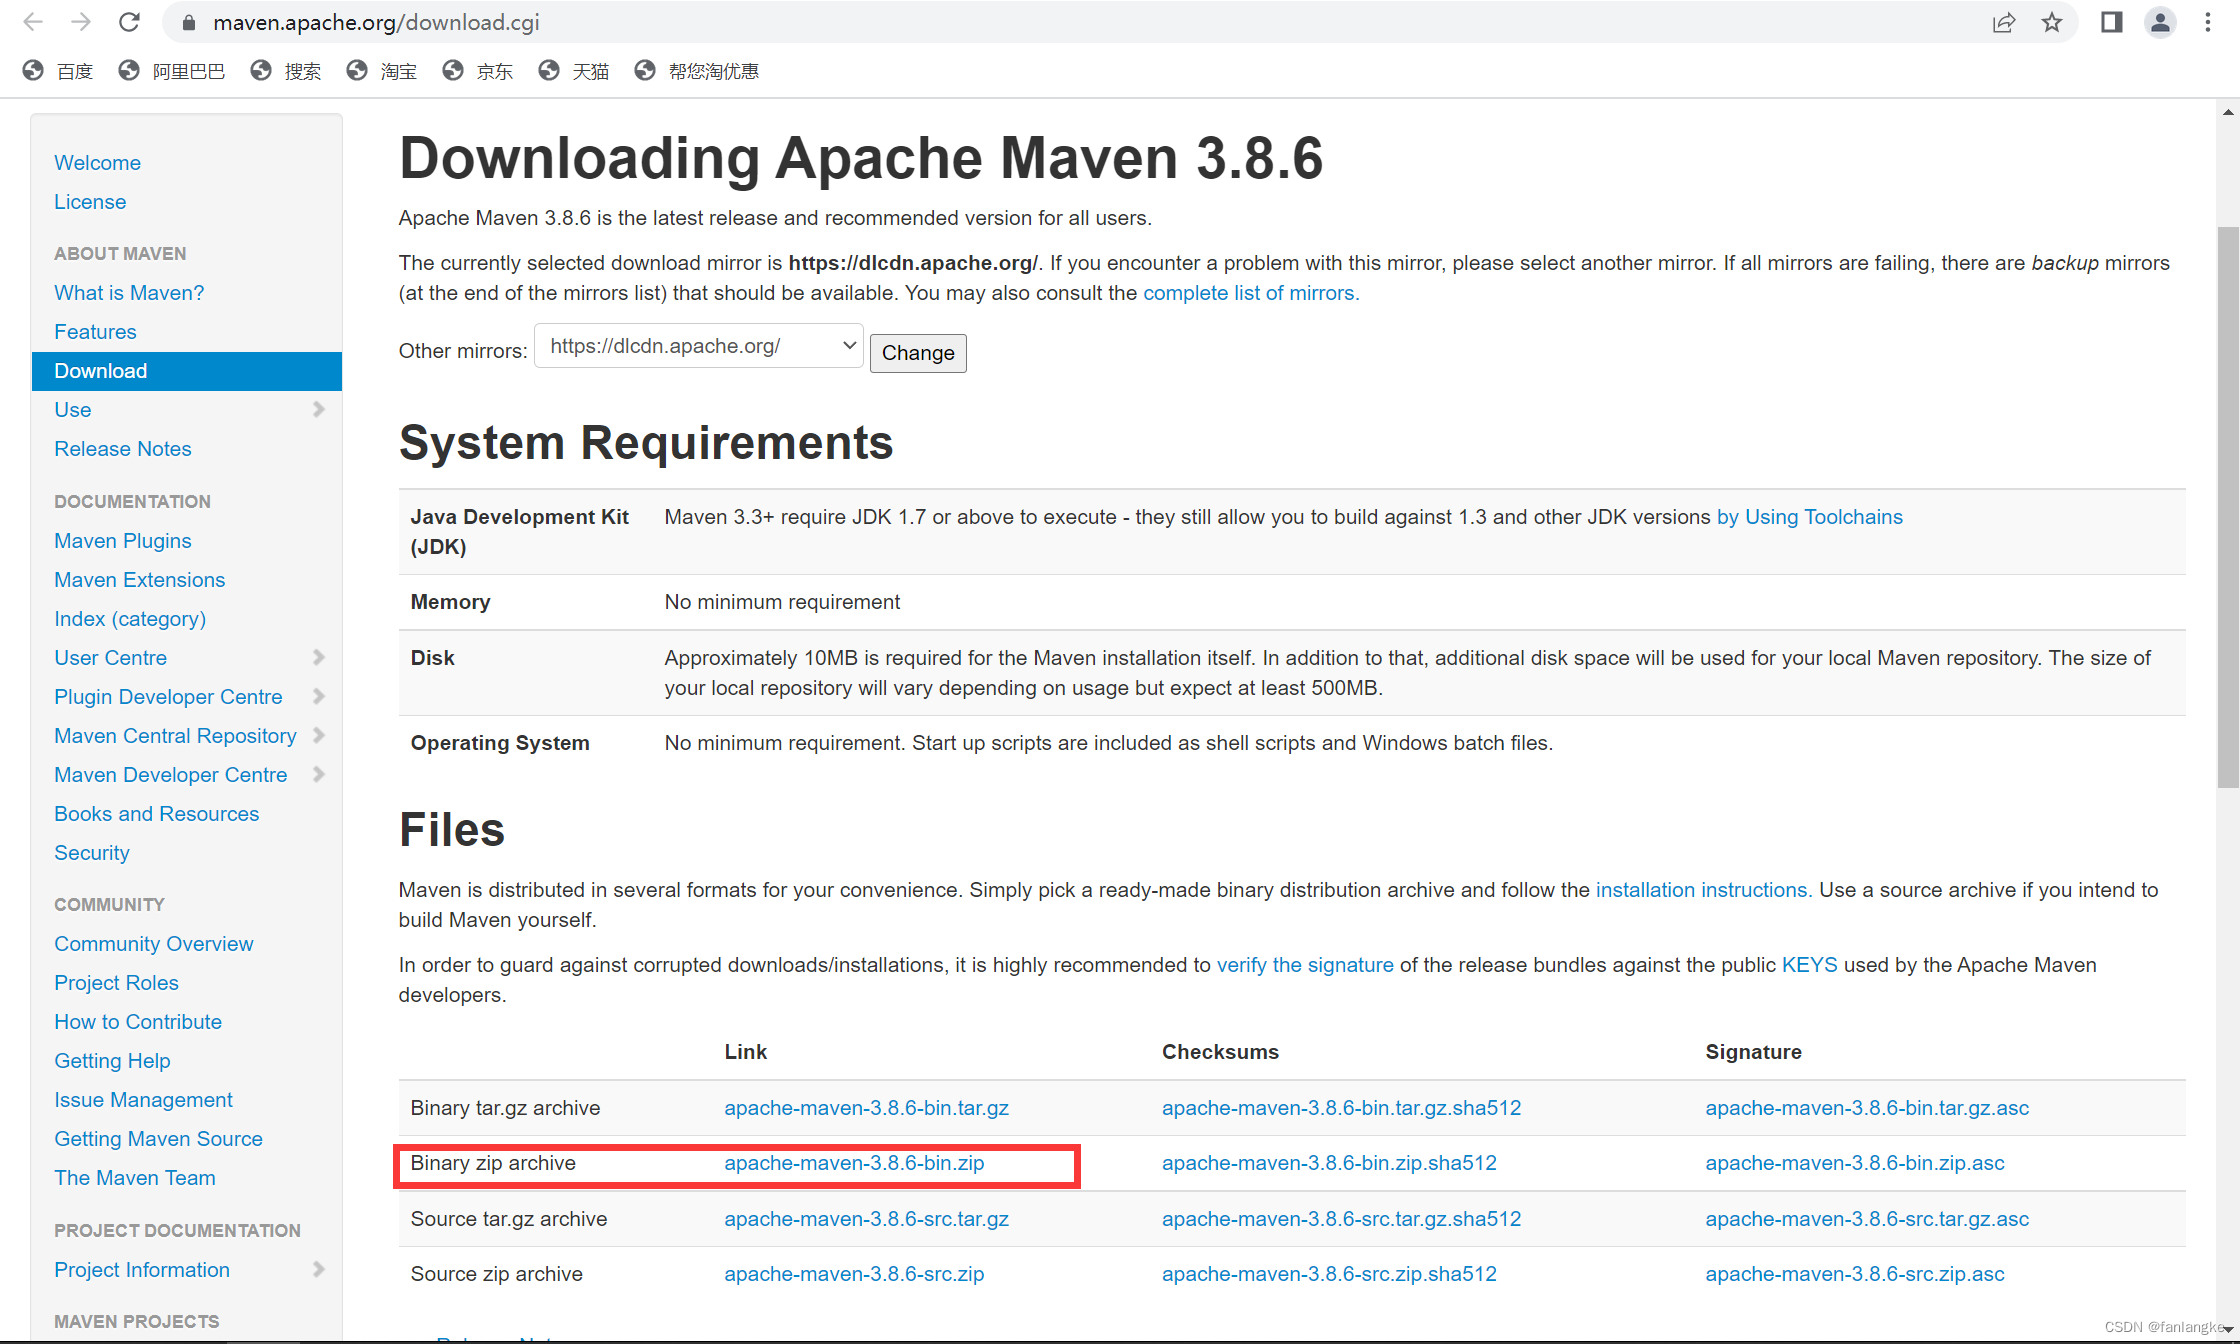Open the 搜索 bookmark
Screen dimensions: 2240x1344
tap(286, 71)
